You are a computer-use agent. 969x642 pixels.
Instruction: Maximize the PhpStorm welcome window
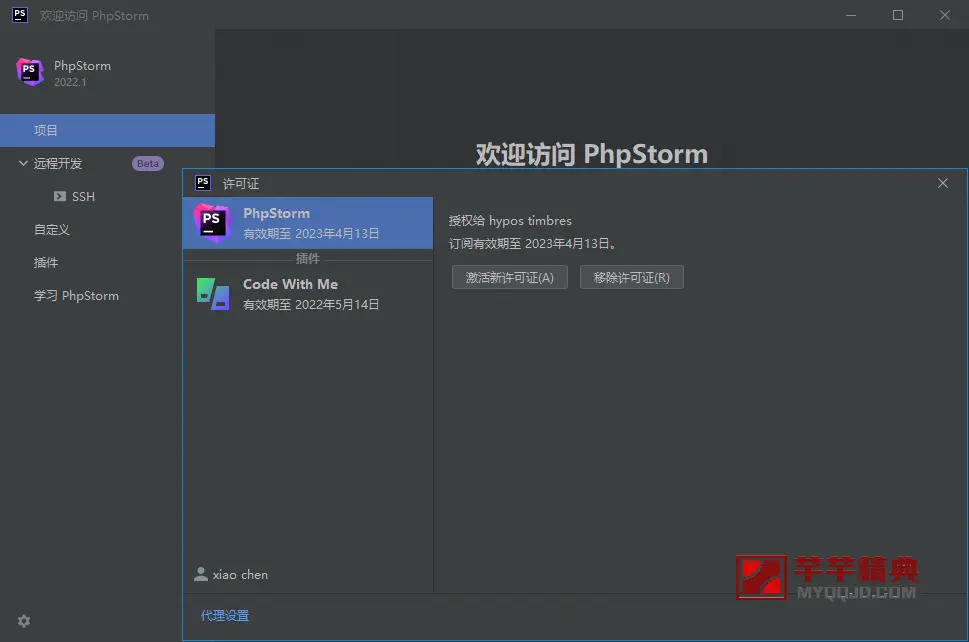(x=898, y=15)
